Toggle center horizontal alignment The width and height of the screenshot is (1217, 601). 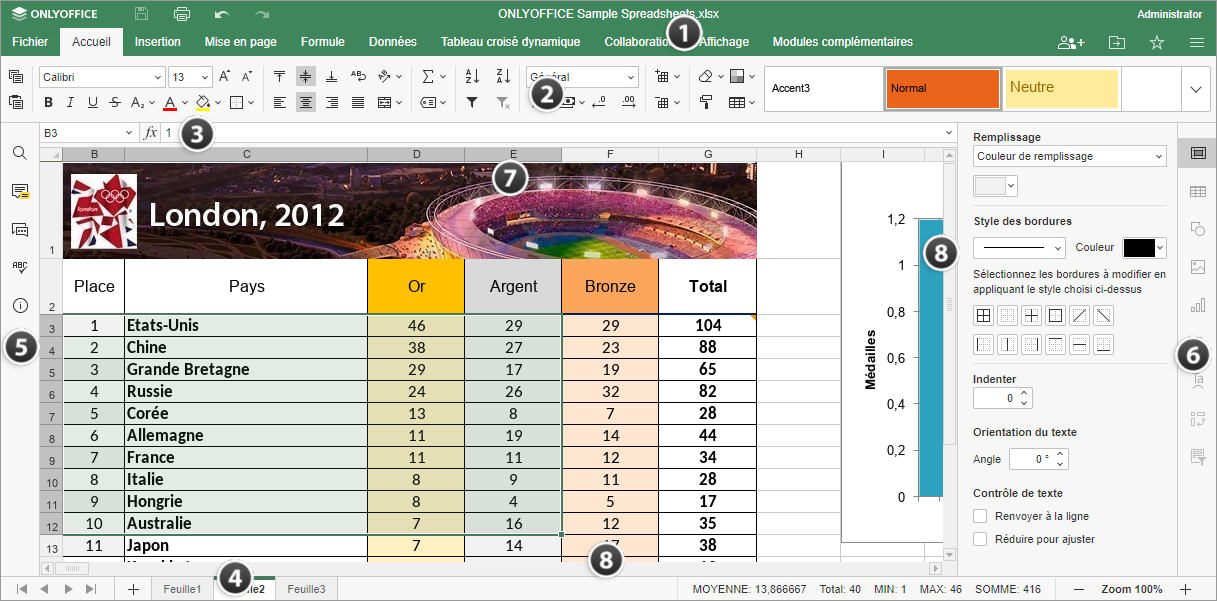(305, 102)
